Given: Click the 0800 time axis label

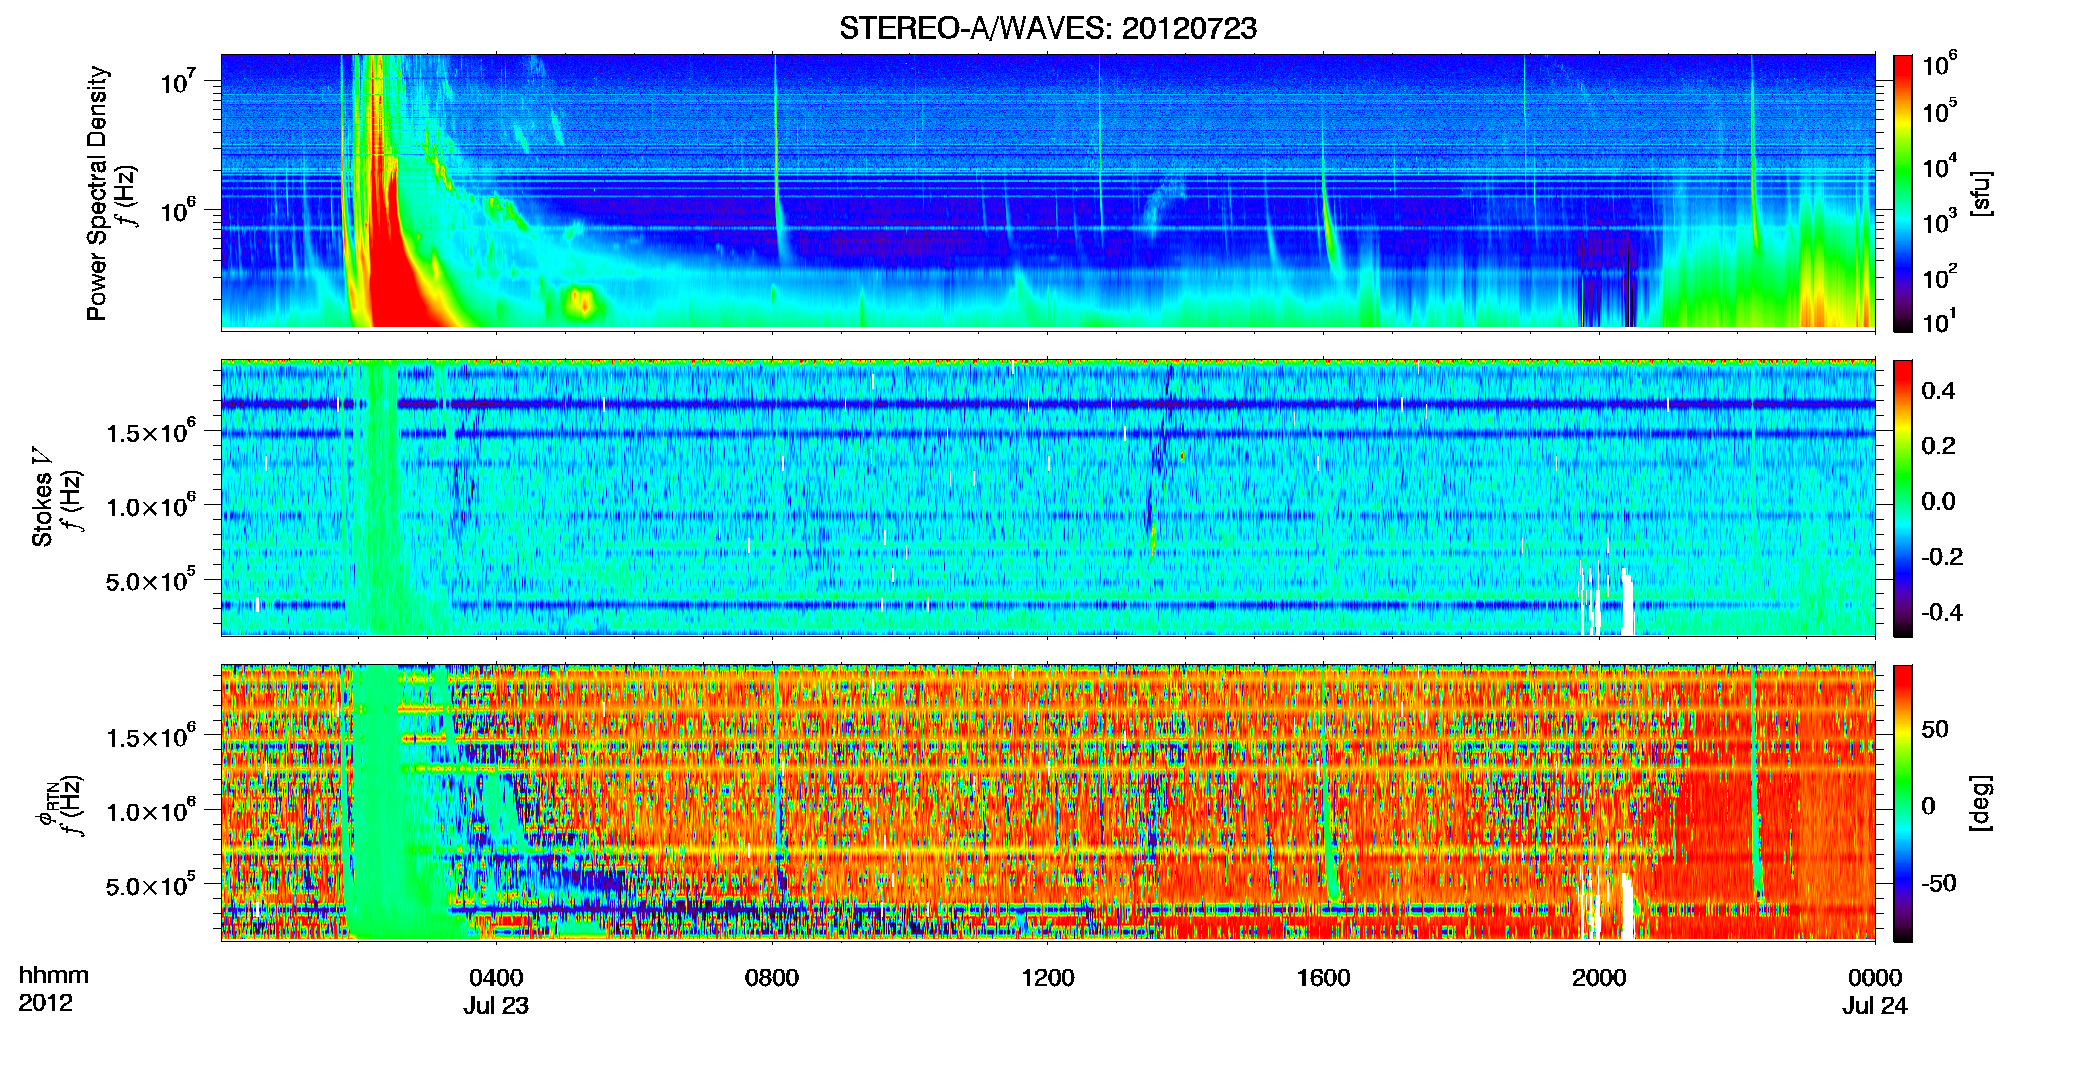Looking at the screenshot, I should tap(772, 978).
